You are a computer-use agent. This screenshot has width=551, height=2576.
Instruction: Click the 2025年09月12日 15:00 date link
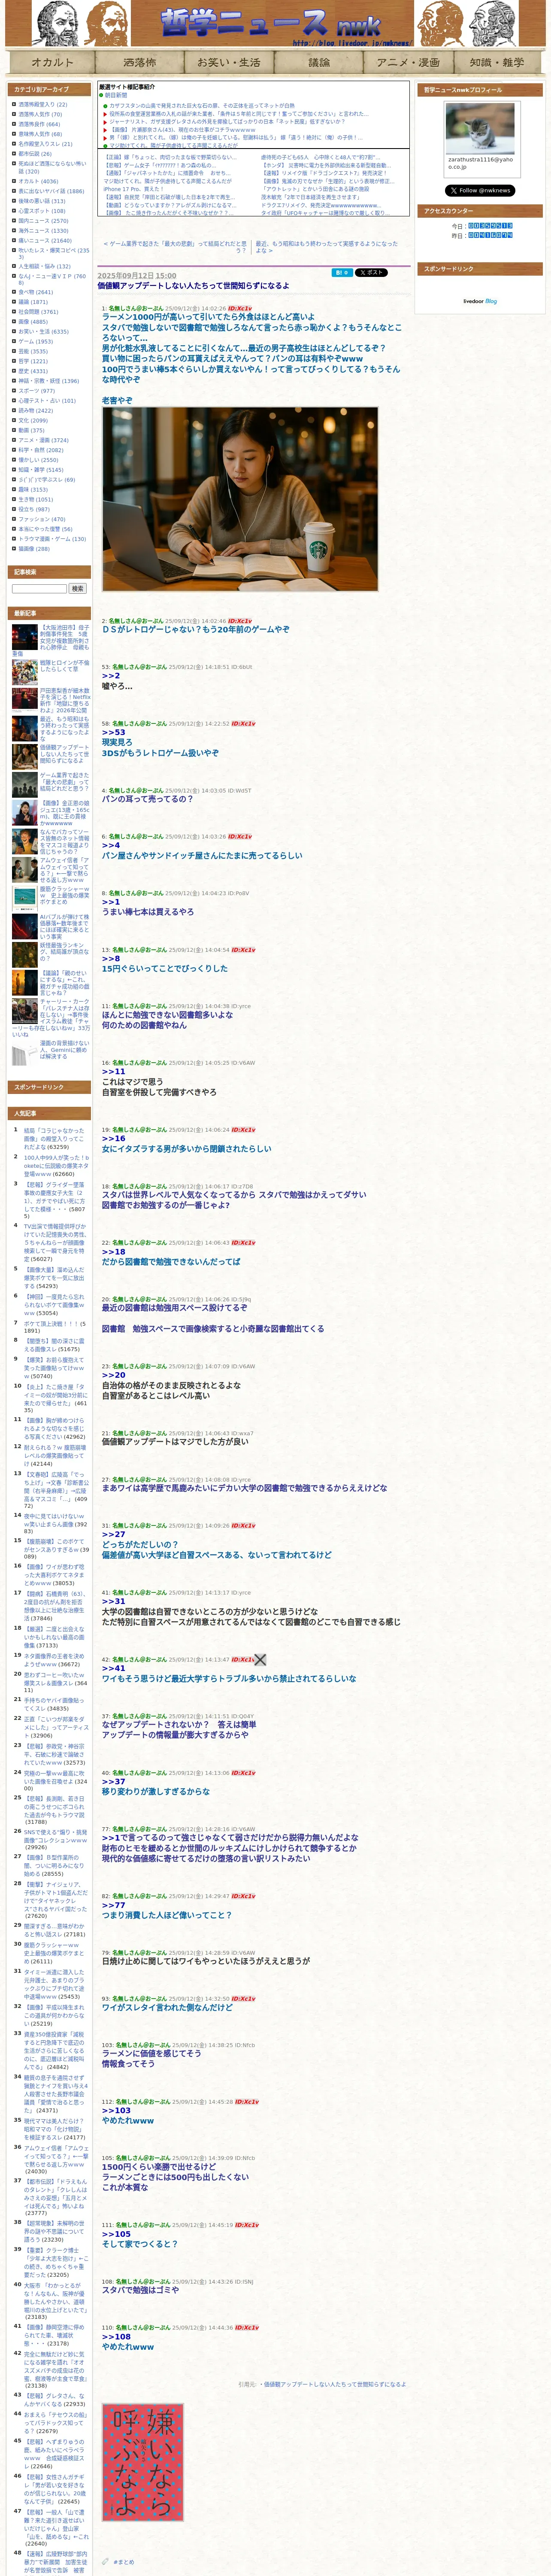click(x=136, y=275)
